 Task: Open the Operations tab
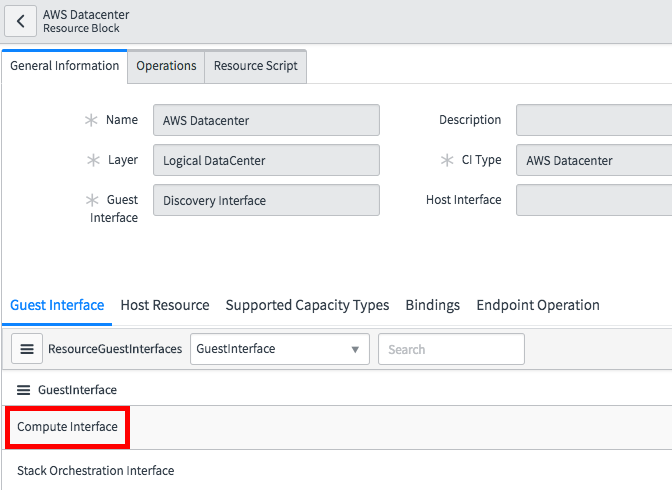(x=166, y=66)
